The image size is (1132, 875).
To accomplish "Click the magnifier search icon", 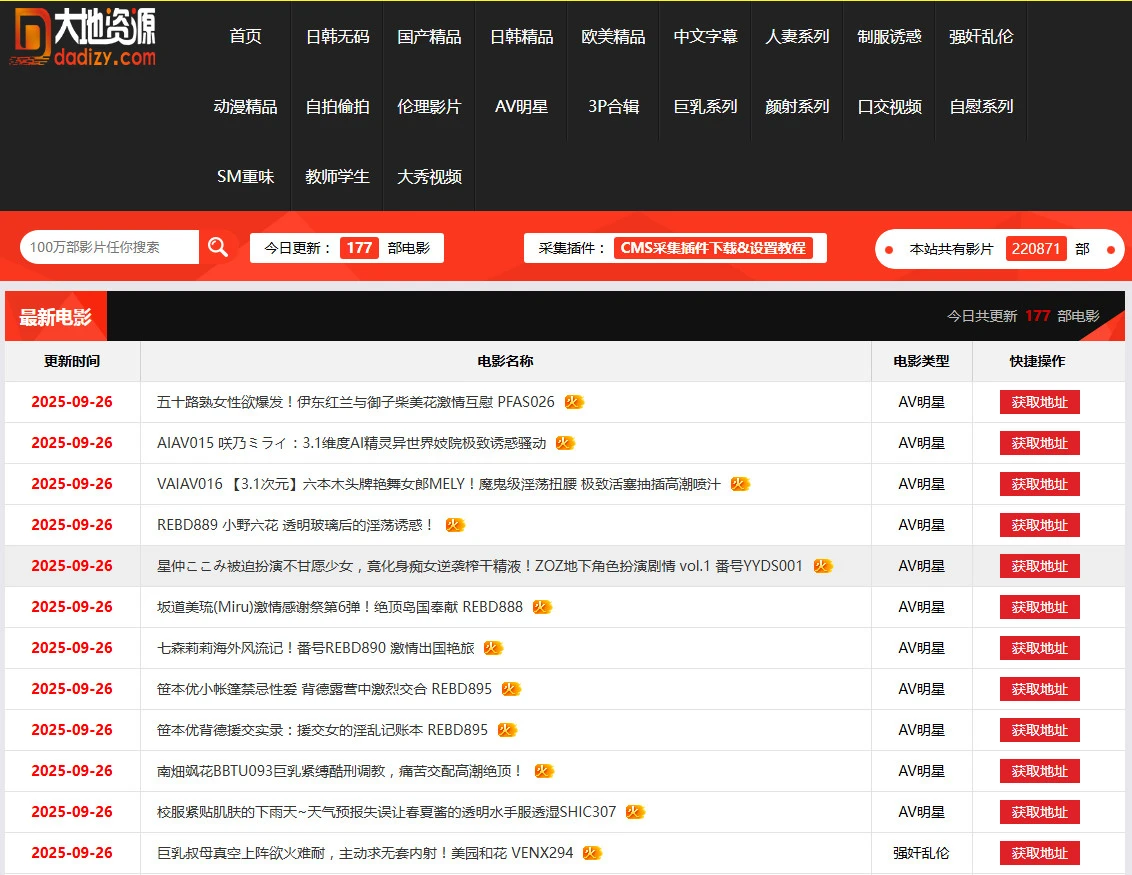I will click(x=217, y=247).
